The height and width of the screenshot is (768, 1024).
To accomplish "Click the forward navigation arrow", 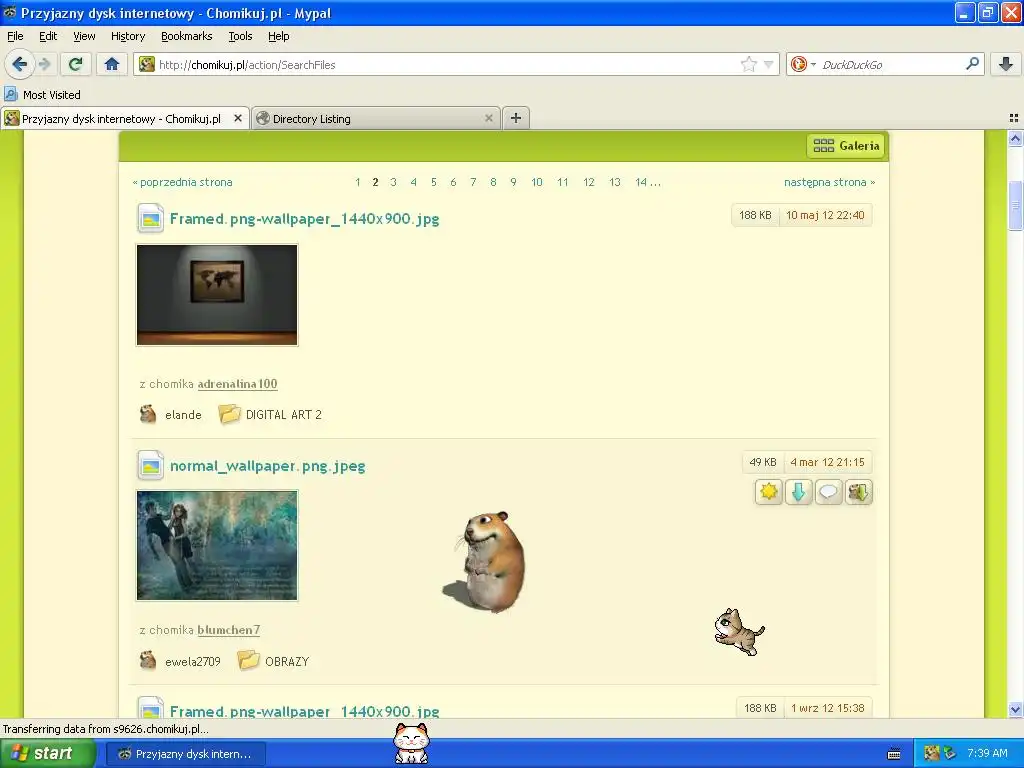I will click(x=44, y=64).
